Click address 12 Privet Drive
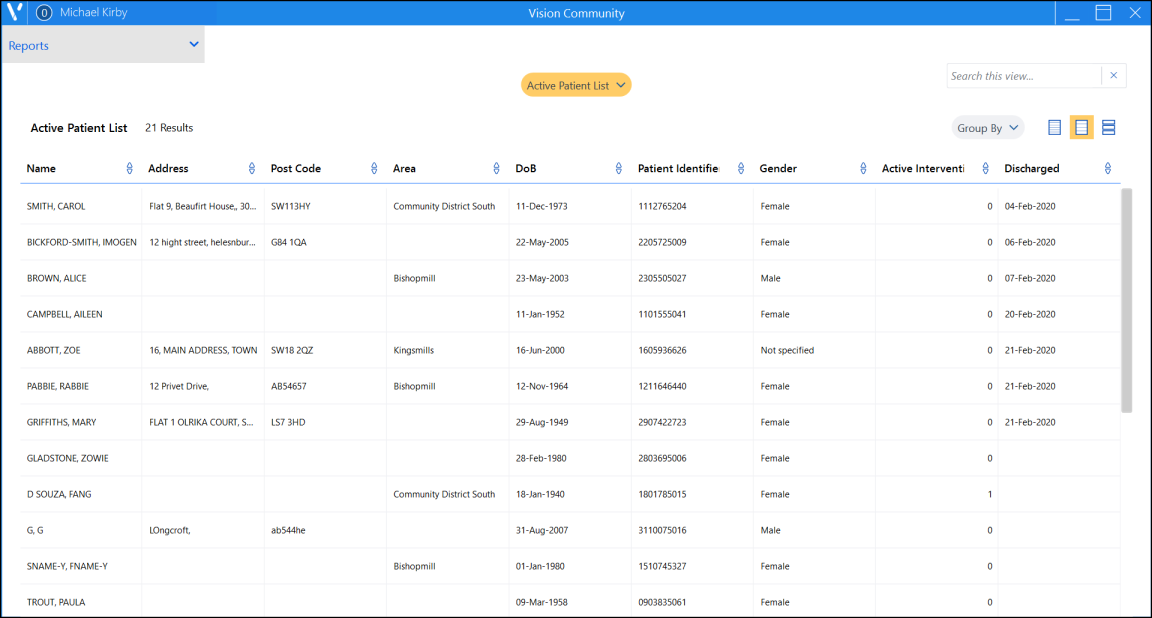The height and width of the screenshot is (618, 1152). coord(179,387)
